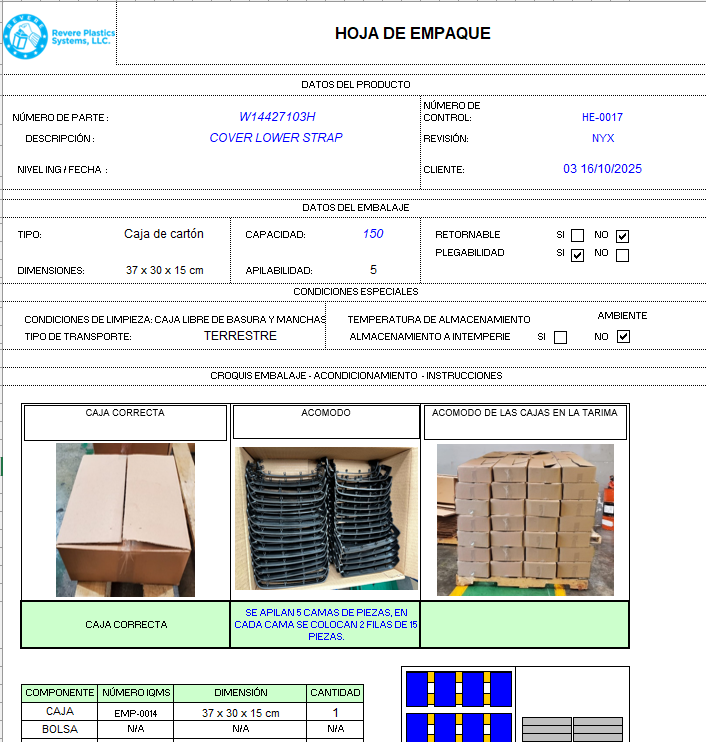Screen dimensions: 706x742
Task: Select the cardboard box photo under CAJA CORRECTA
Action: pos(125,520)
